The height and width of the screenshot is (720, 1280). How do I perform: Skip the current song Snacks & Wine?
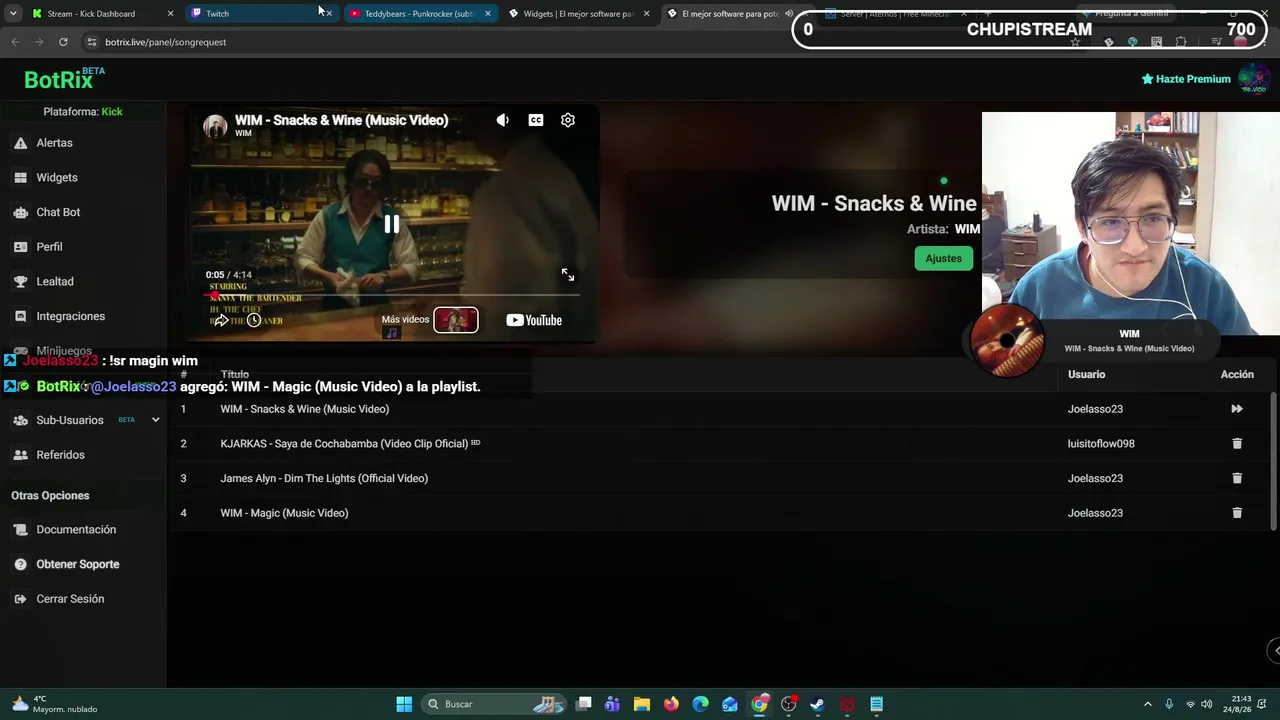coord(1237,409)
